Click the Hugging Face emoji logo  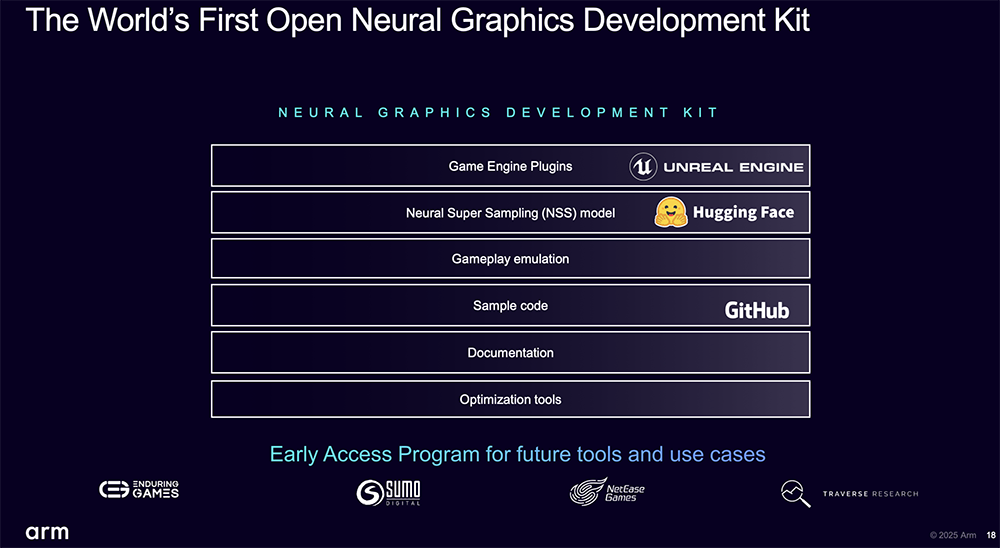tap(671, 212)
